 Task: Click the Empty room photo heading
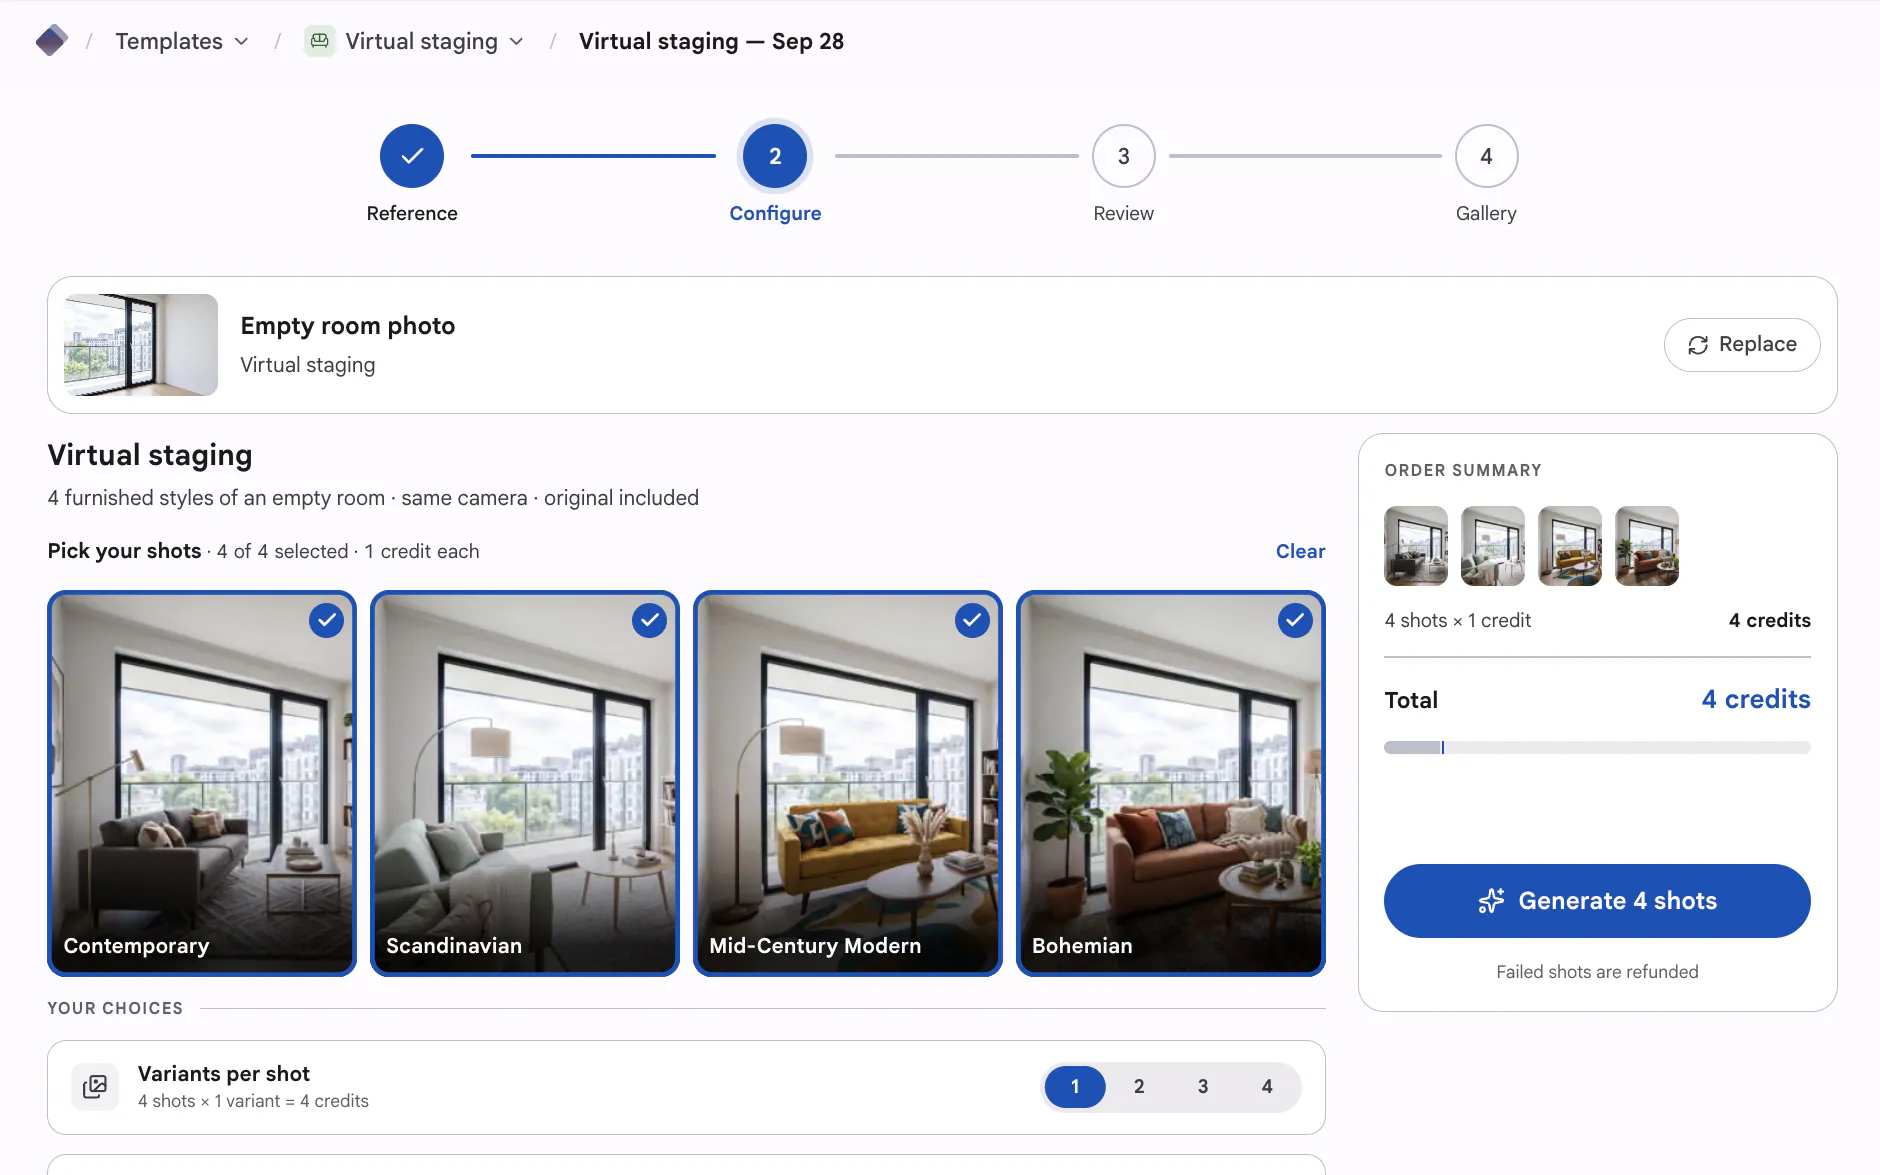pyautogui.click(x=348, y=326)
